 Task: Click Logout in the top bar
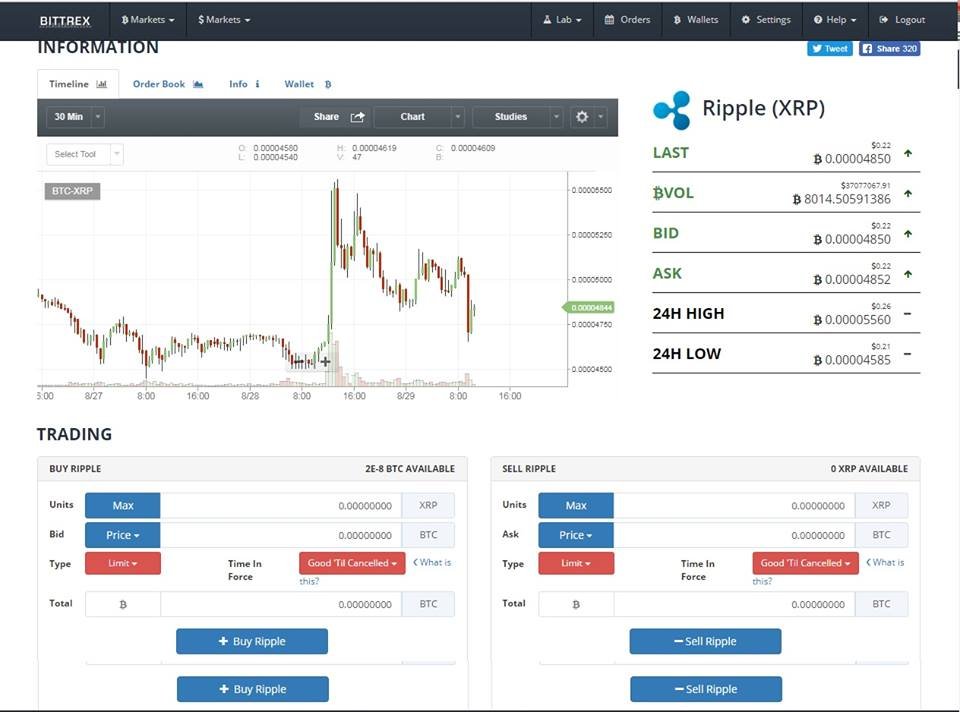point(902,20)
